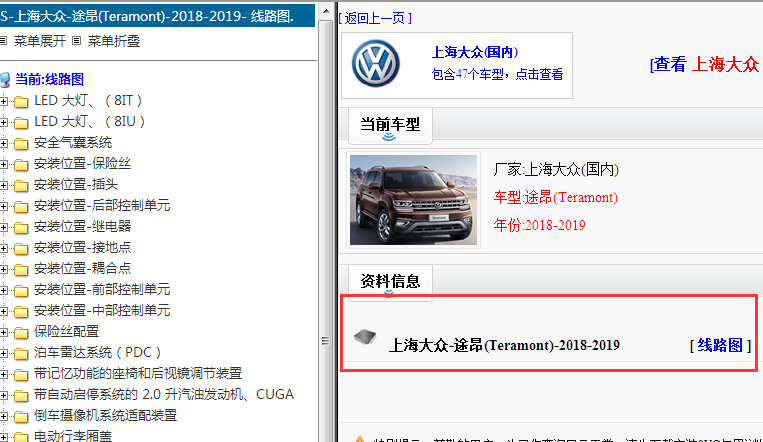This screenshot has width=763, height=442.
Task: Click folder icon for 安装位置-耦合点
Action: click(x=21, y=269)
